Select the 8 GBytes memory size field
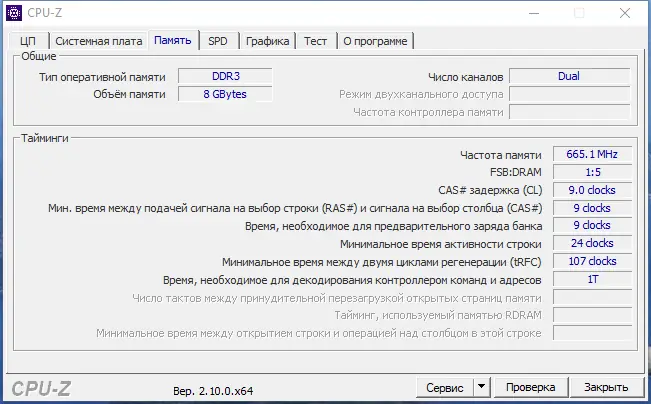651x404 pixels. 225,94
